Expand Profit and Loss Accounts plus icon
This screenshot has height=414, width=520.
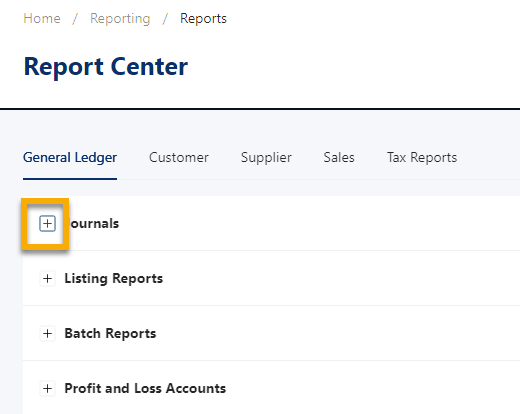pyautogui.click(x=47, y=388)
